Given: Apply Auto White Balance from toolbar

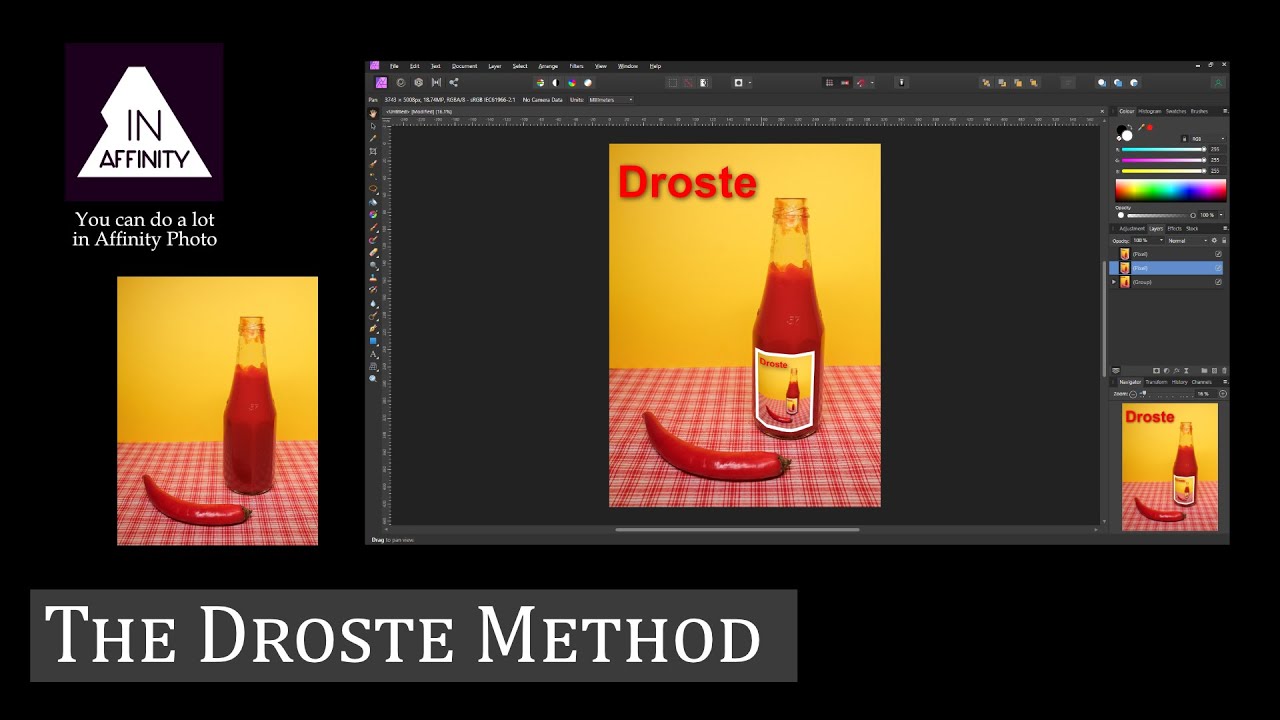Looking at the screenshot, I should (x=587, y=83).
